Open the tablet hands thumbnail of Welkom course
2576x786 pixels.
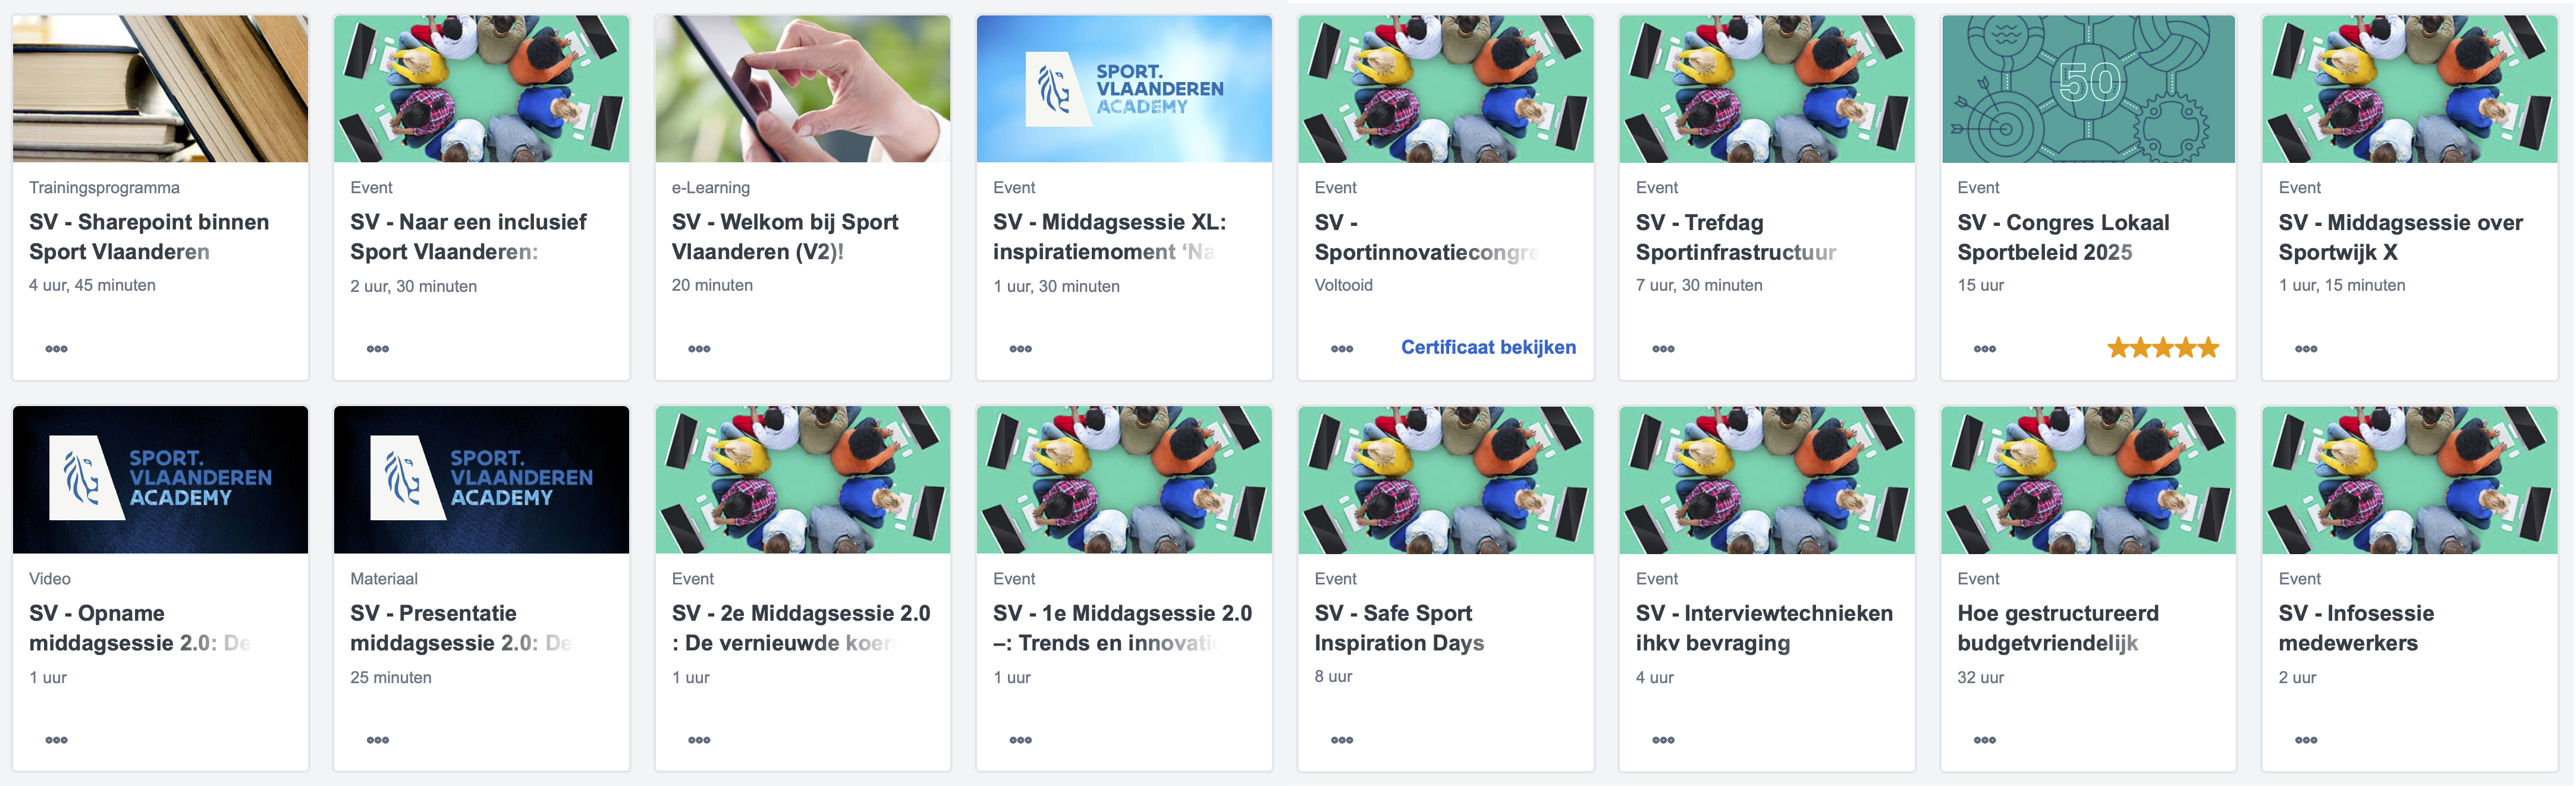click(x=803, y=88)
